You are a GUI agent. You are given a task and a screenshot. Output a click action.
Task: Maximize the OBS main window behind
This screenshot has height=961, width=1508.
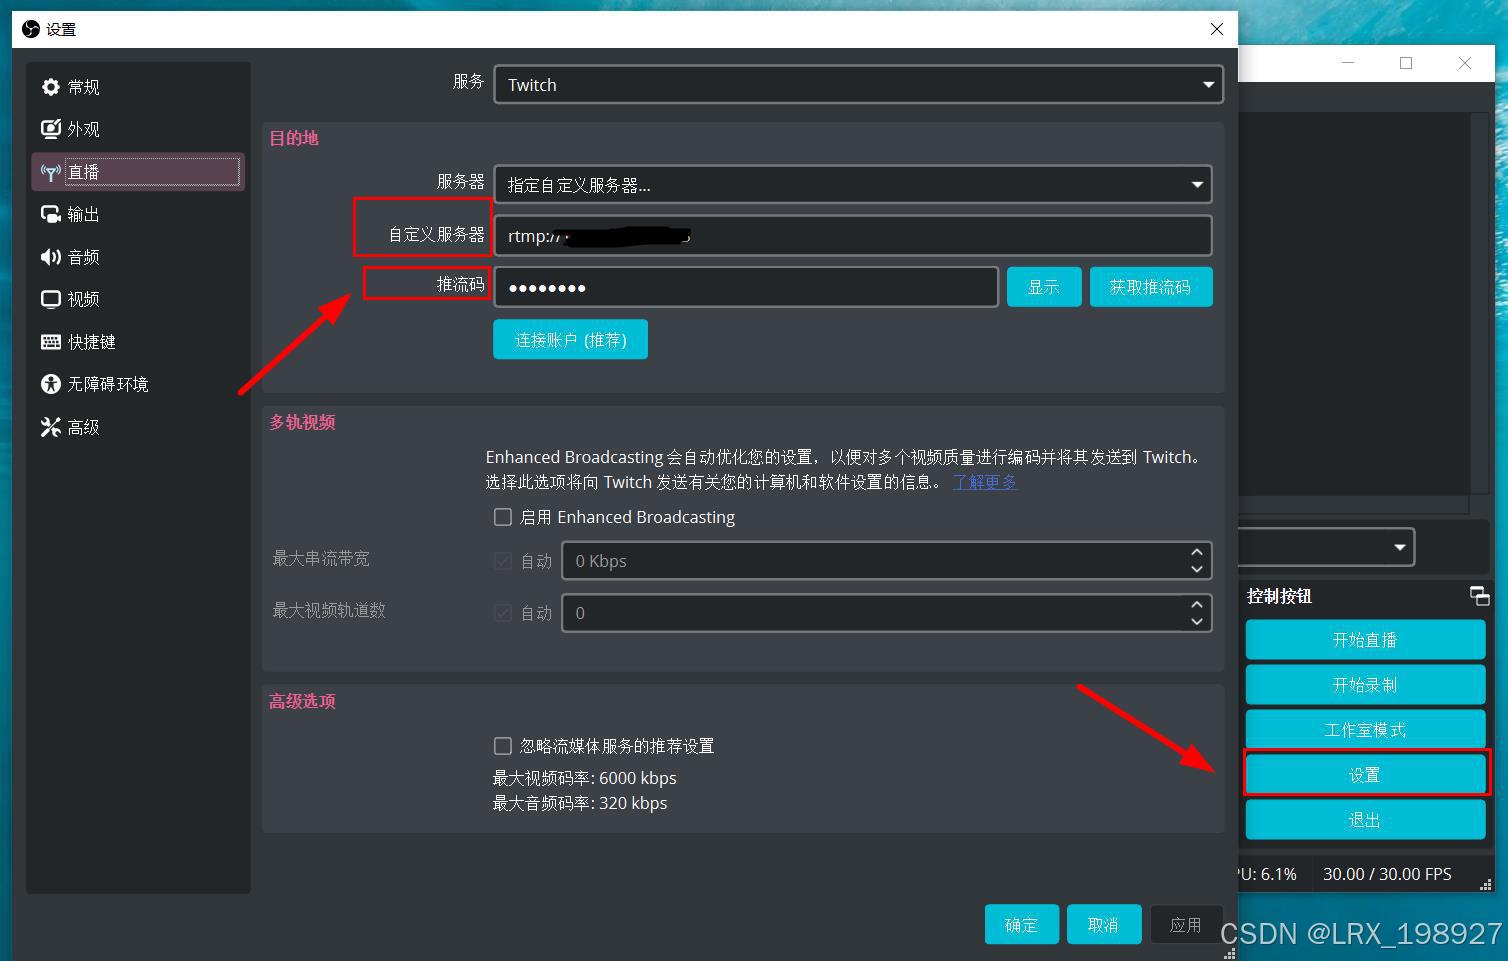1406,63
